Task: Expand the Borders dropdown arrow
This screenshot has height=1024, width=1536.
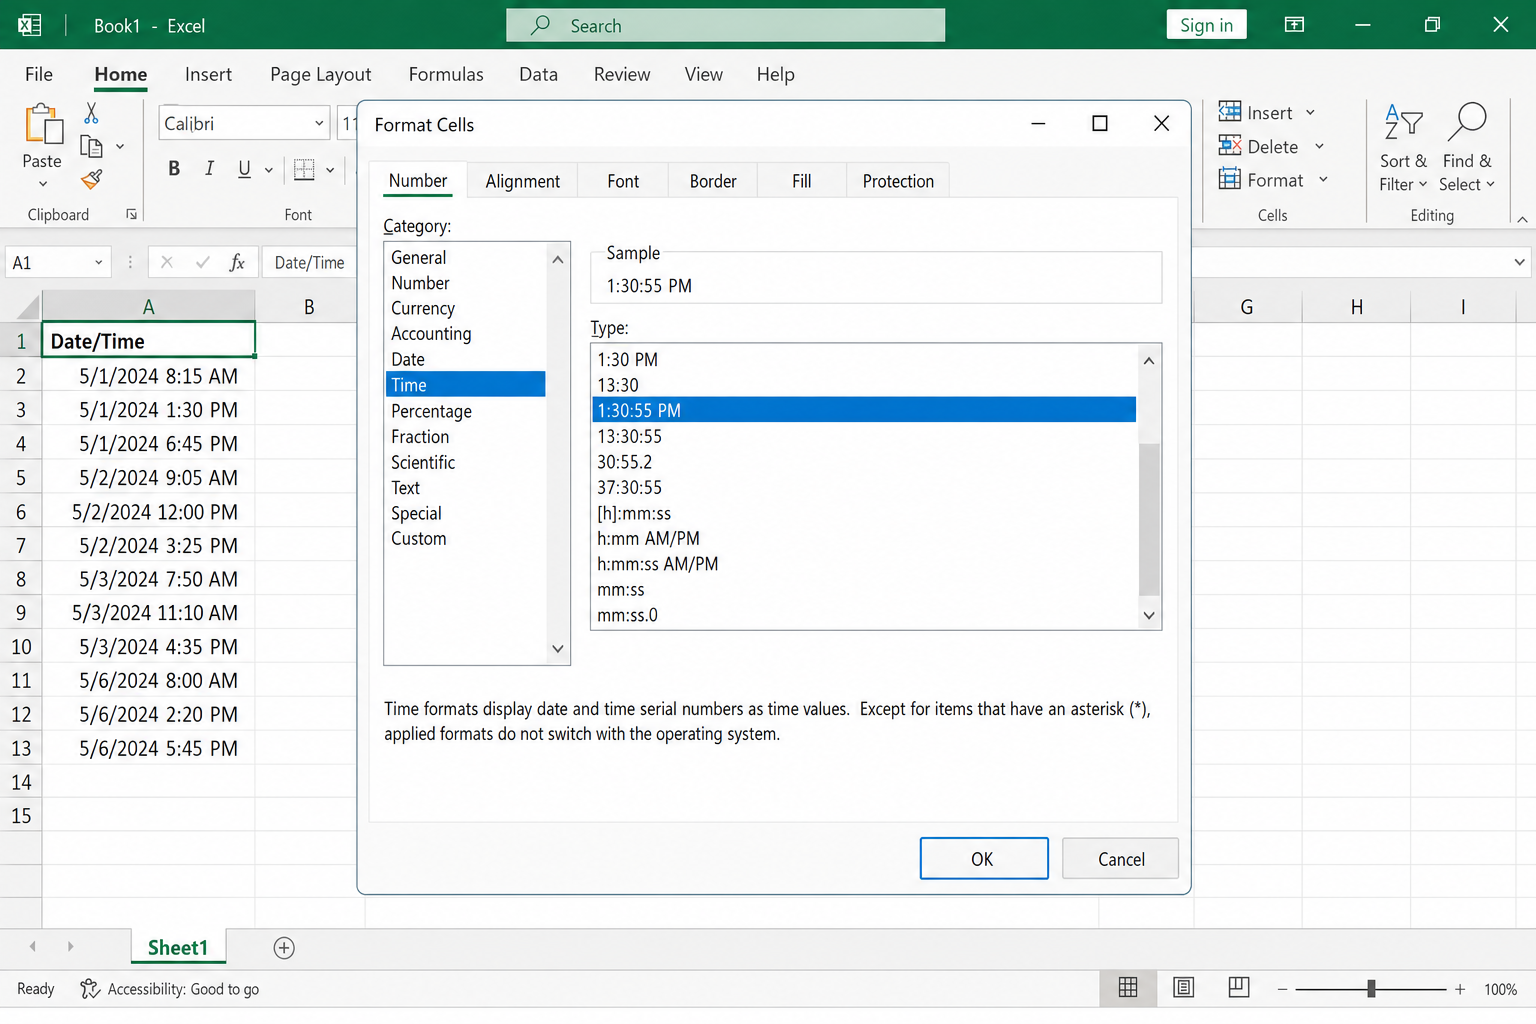Action: click(330, 170)
